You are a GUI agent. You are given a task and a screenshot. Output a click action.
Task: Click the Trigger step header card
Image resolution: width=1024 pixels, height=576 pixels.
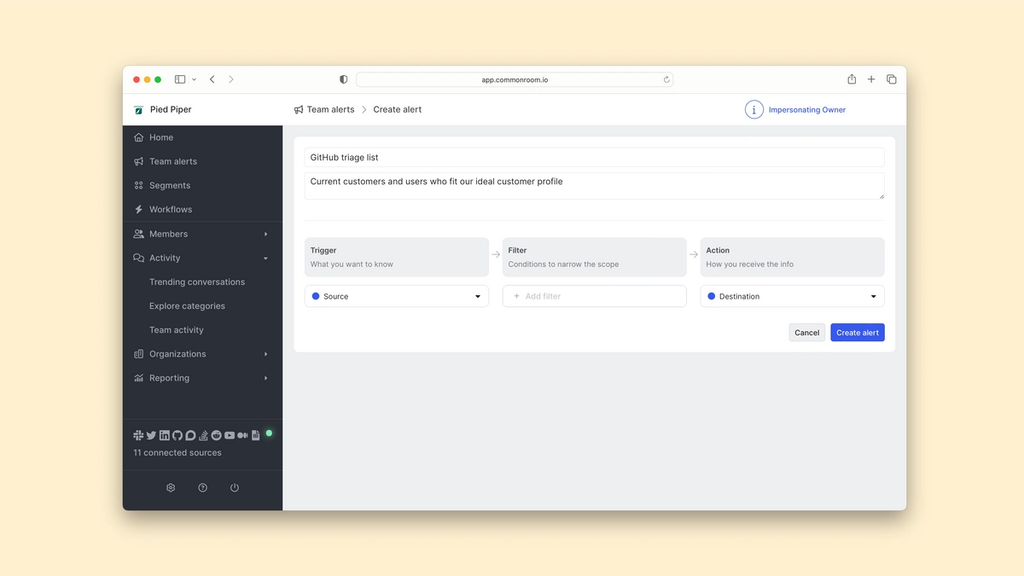tap(396, 257)
